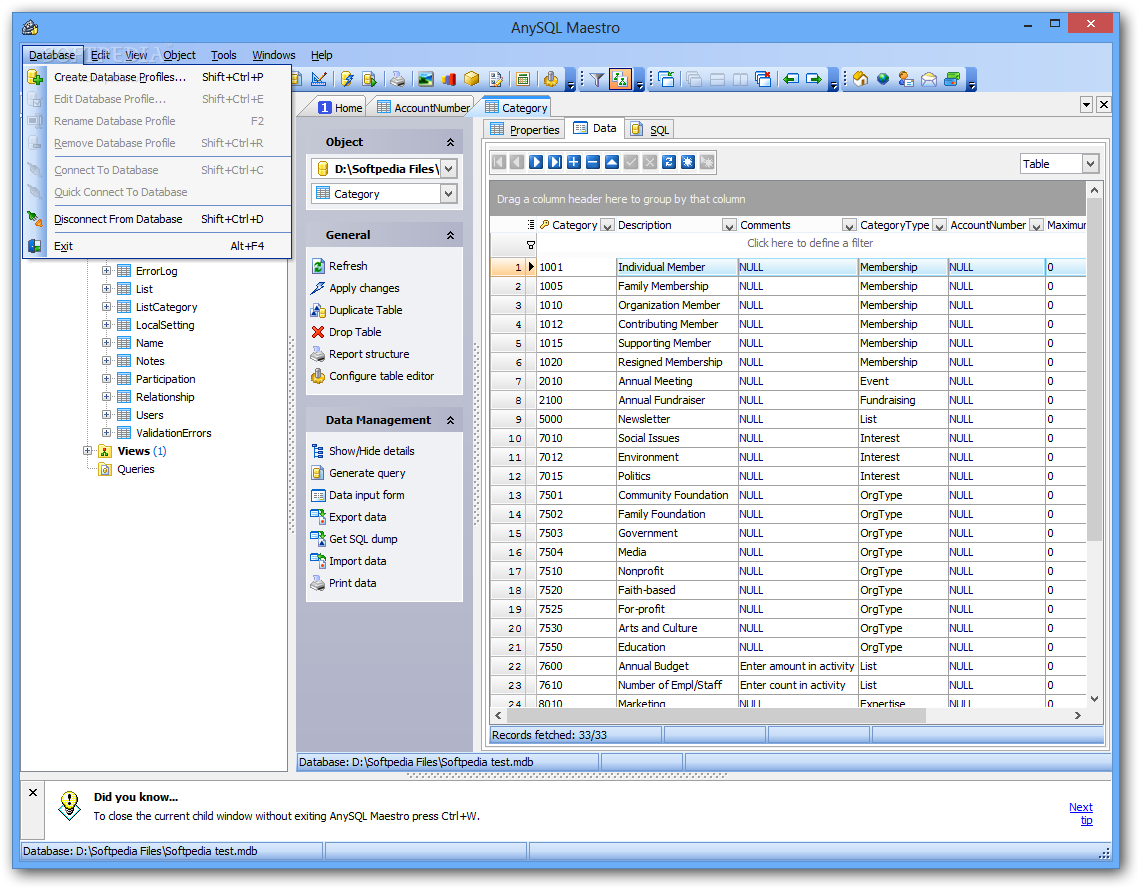Click the filter row funnel icon
Viewport: 1140px width, 889px height.
pos(531,245)
